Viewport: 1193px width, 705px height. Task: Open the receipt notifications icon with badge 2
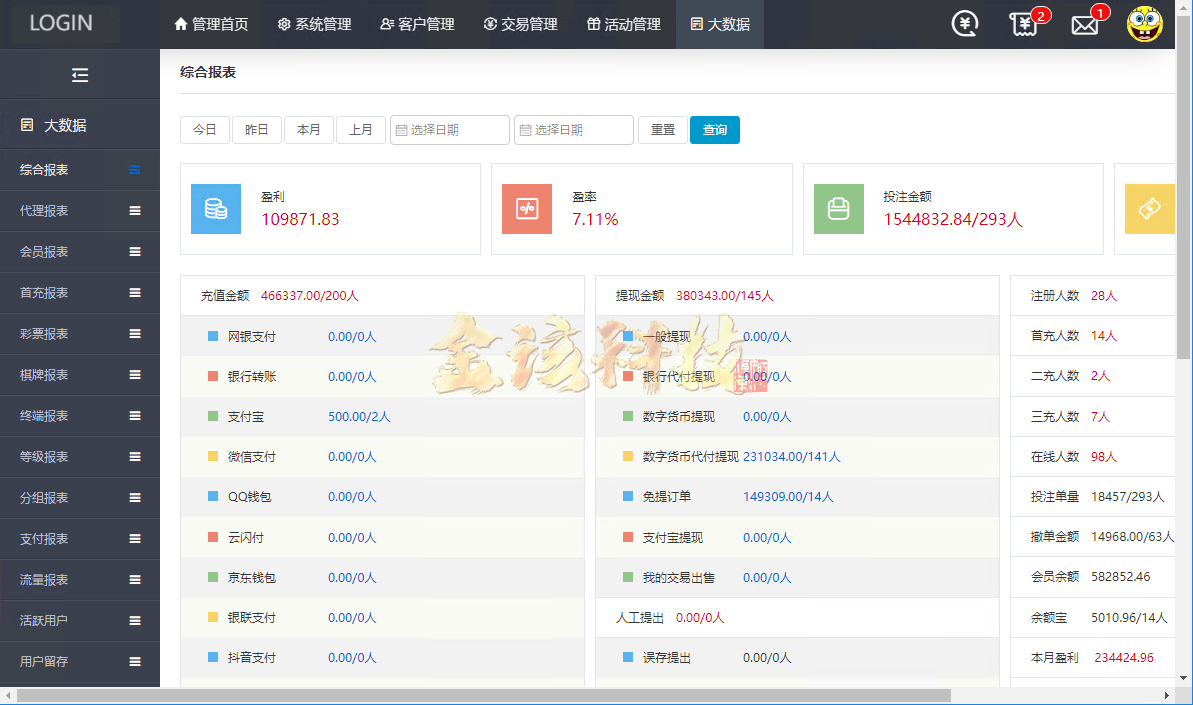(x=1023, y=24)
